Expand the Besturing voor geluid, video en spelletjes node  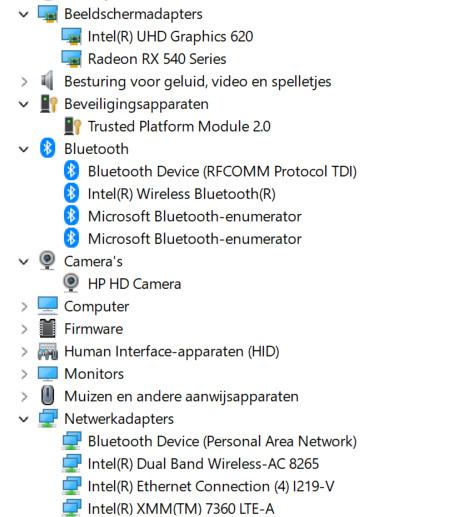[24, 82]
